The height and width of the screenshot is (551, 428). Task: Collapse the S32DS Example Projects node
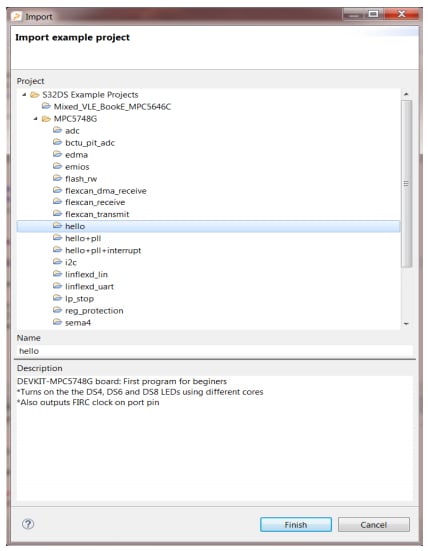click(24, 94)
